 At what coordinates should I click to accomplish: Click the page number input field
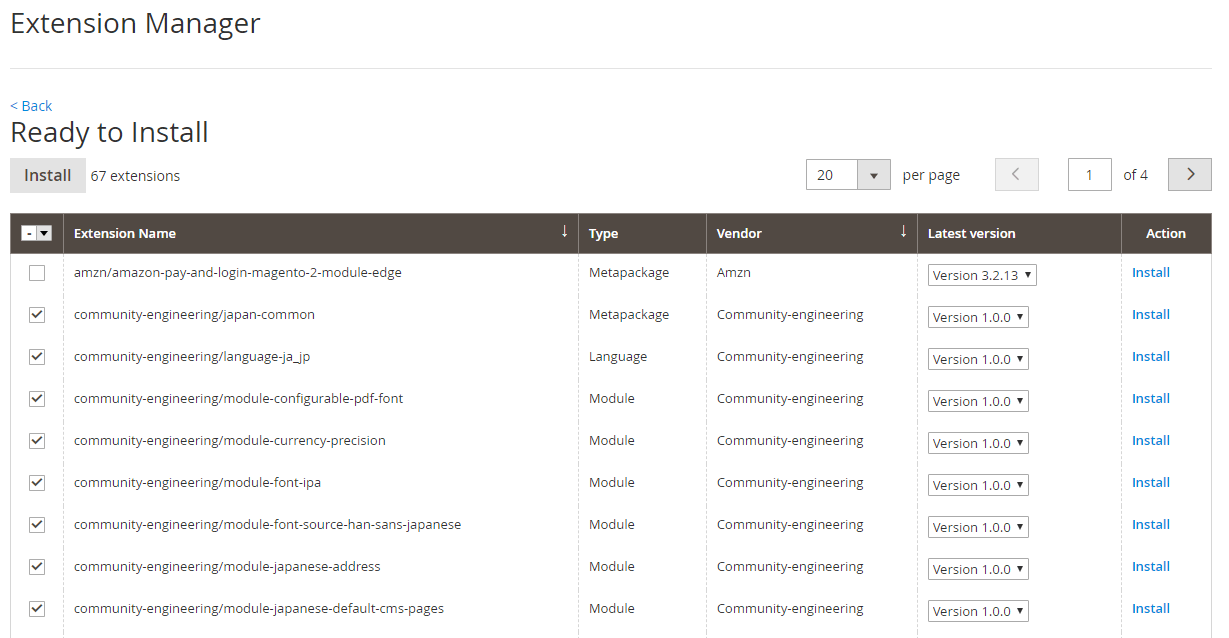1089,174
